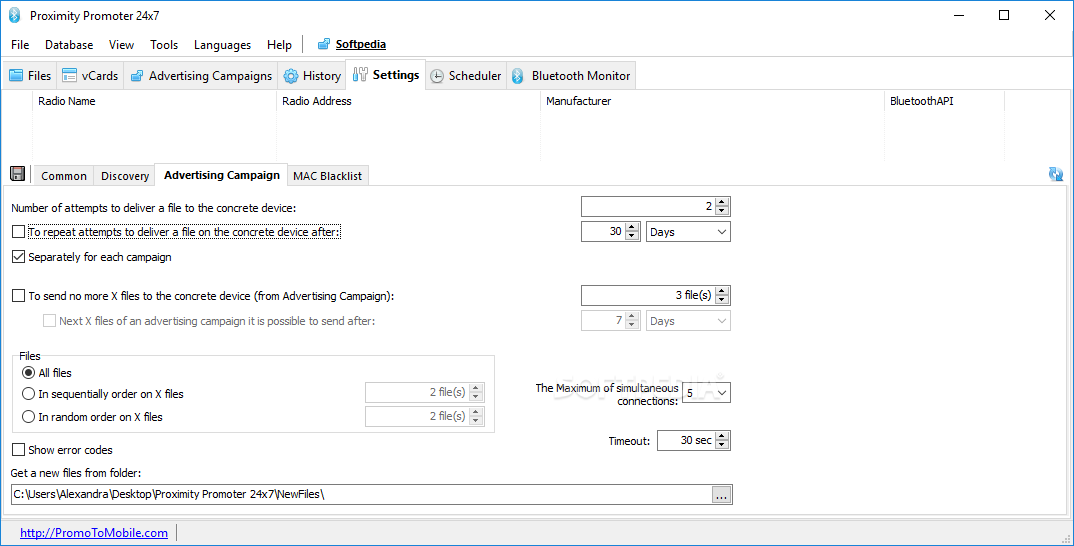Open the Bluetooth Monitor tab

point(571,75)
